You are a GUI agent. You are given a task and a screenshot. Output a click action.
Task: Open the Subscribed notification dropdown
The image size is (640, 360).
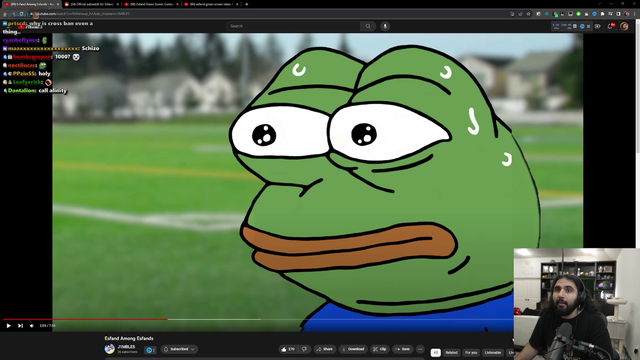click(x=179, y=349)
